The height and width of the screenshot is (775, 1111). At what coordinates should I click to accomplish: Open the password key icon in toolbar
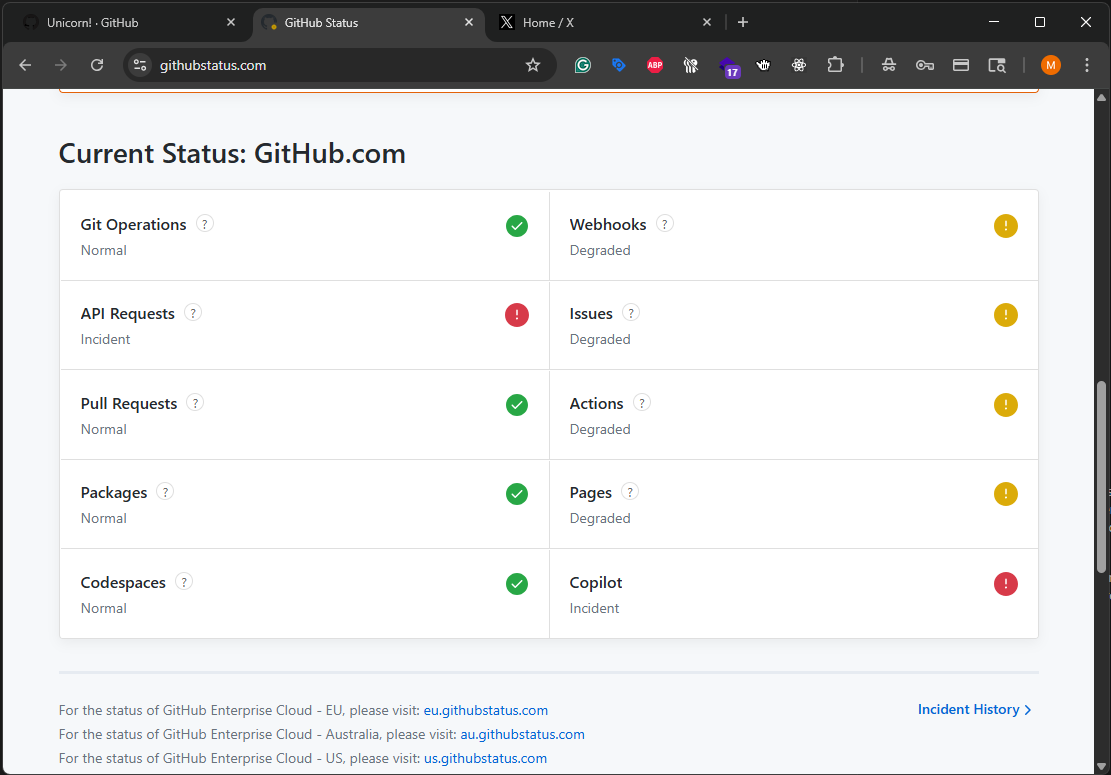click(x=924, y=65)
